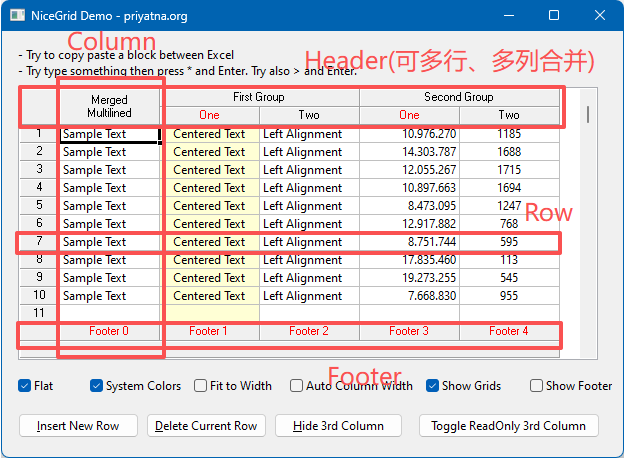This screenshot has width=625, height=460.
Task: Click the Centered Text cell in row 4
Action: 210,188
